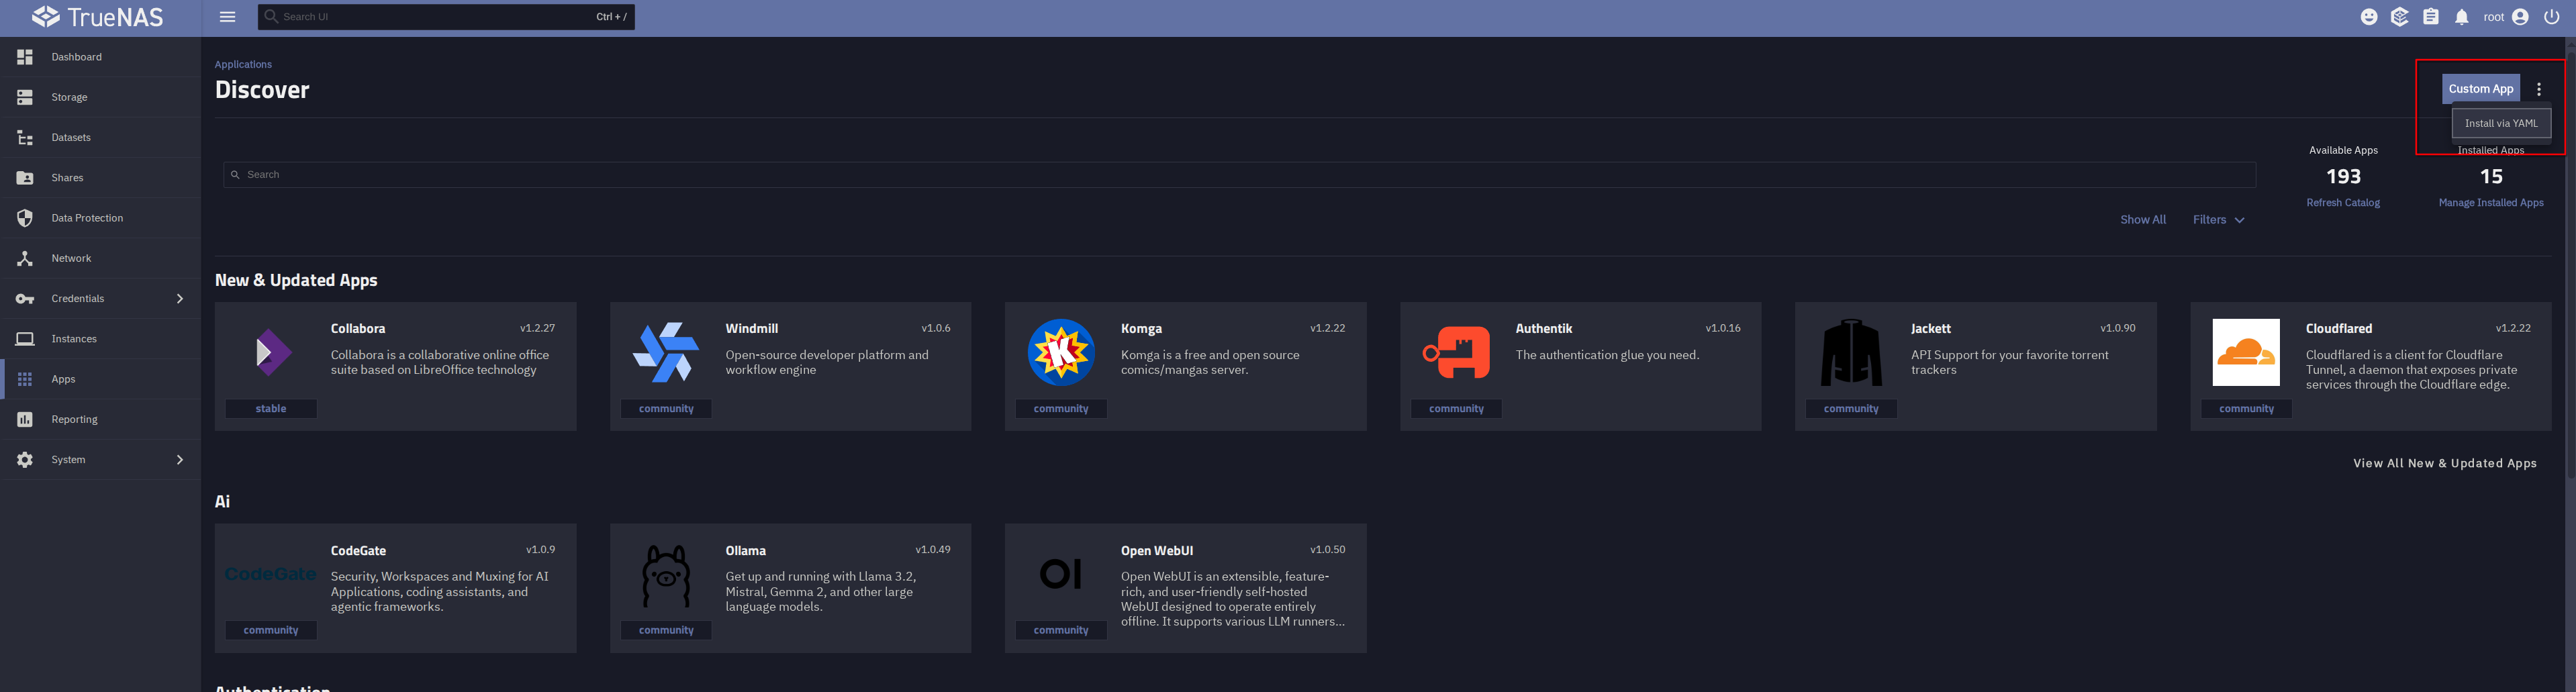Click the Shares sidebar icon
This screenshot has height=692, width=2576.
coord(25,178)
